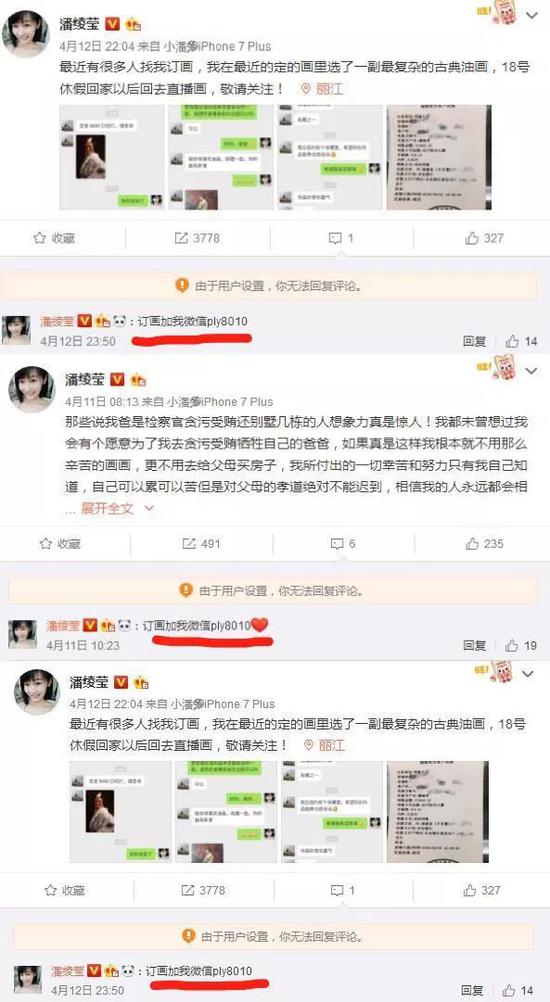
Task: Click 收藏 star on the first post
Action: point(40,238)
